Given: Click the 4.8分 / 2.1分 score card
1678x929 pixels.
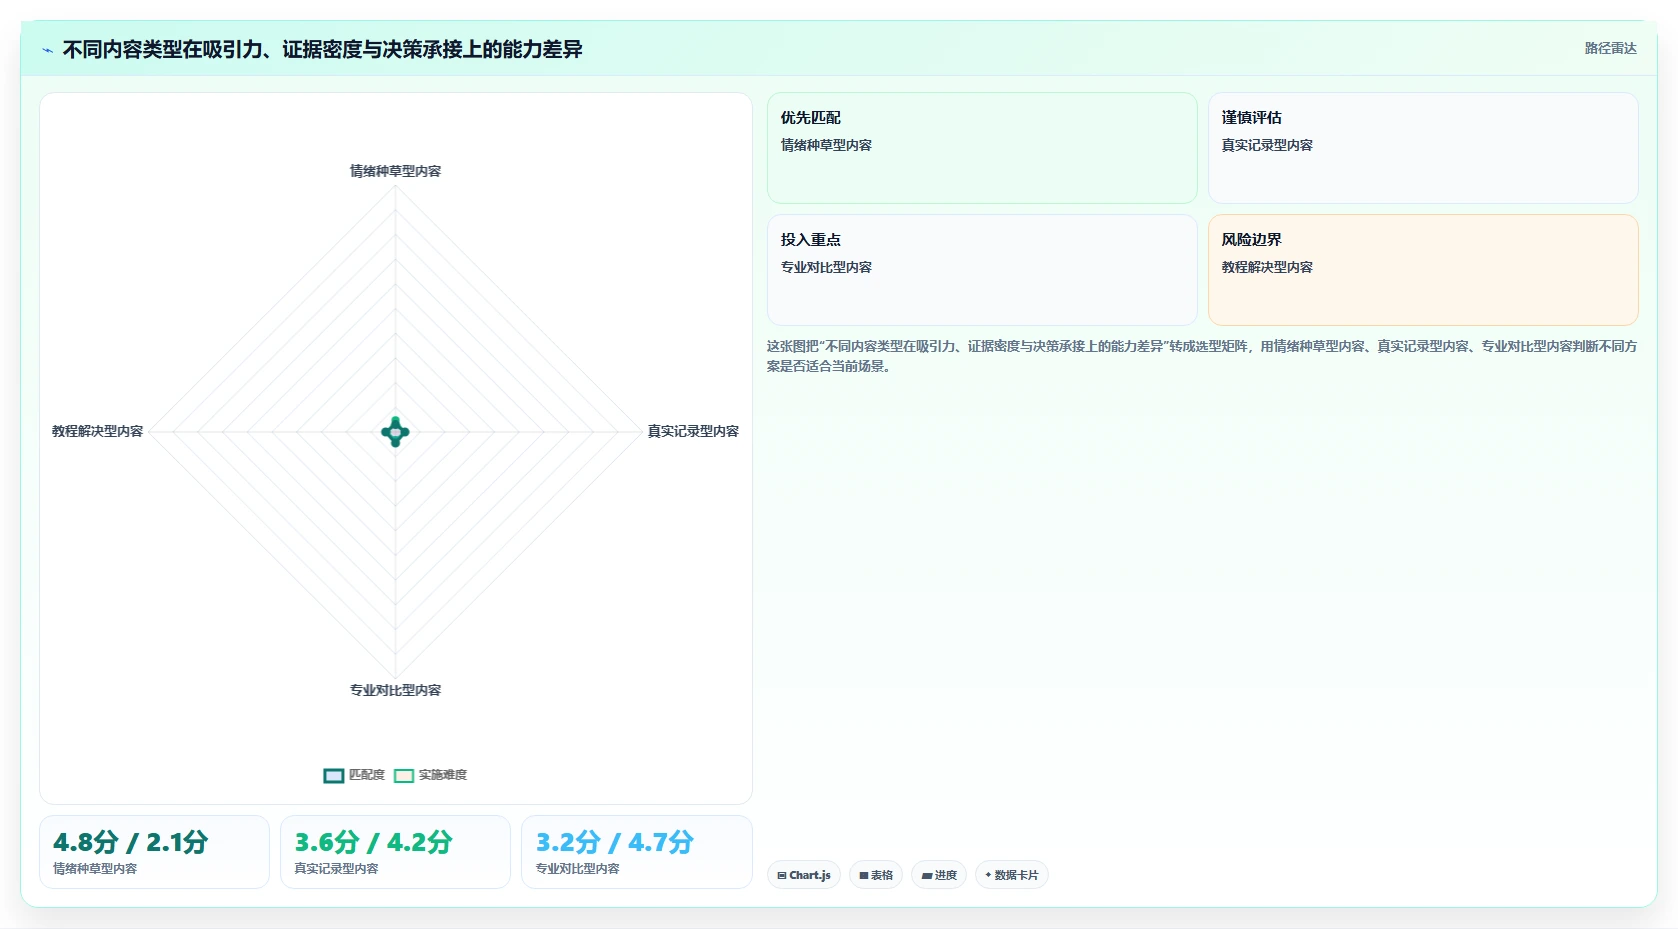Looking at the screenshot, I should pos(154,852).
